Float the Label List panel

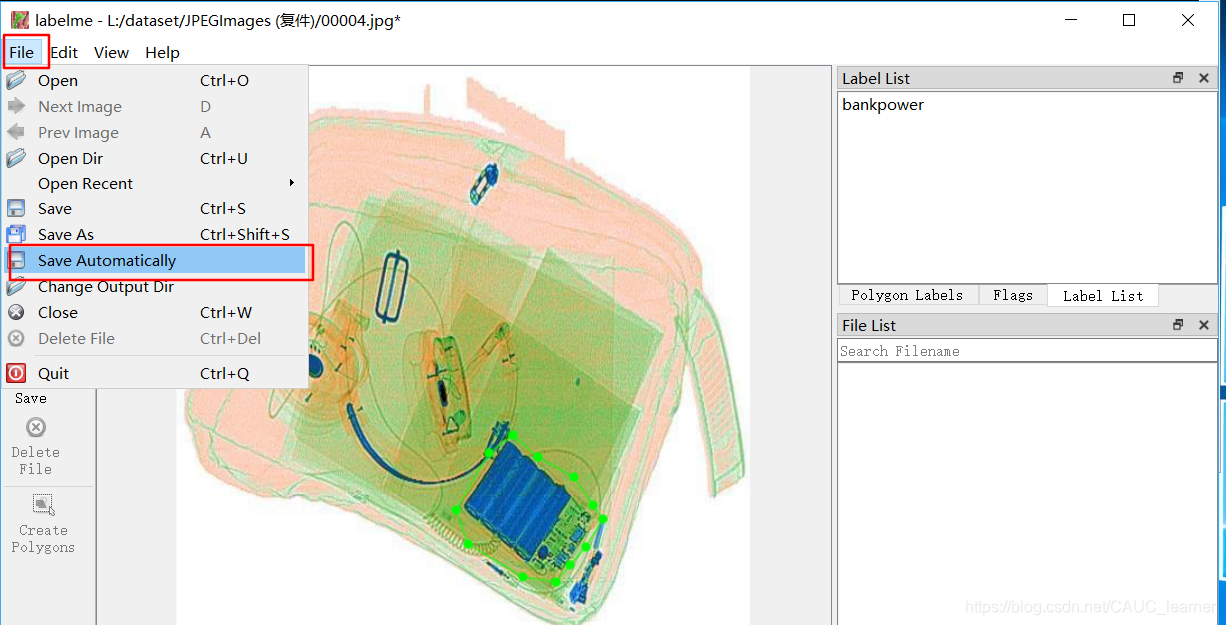(x=1178, y=78)
